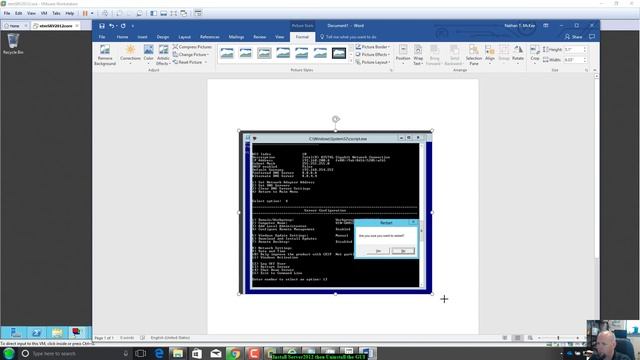Open the Position options
640x360 pixels.
click(403, 55)
